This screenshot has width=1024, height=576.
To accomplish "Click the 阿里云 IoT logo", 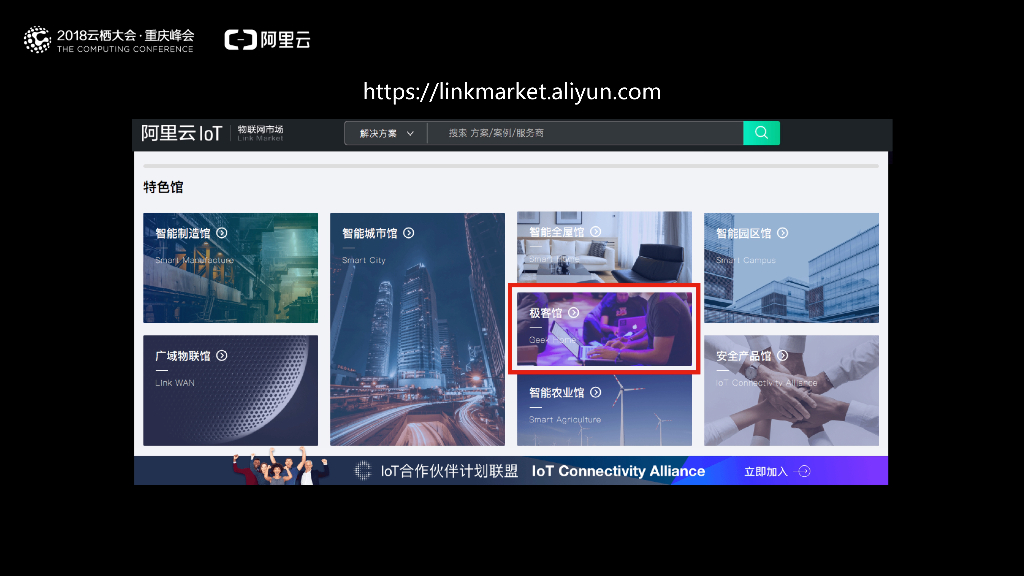I will 182,133.
